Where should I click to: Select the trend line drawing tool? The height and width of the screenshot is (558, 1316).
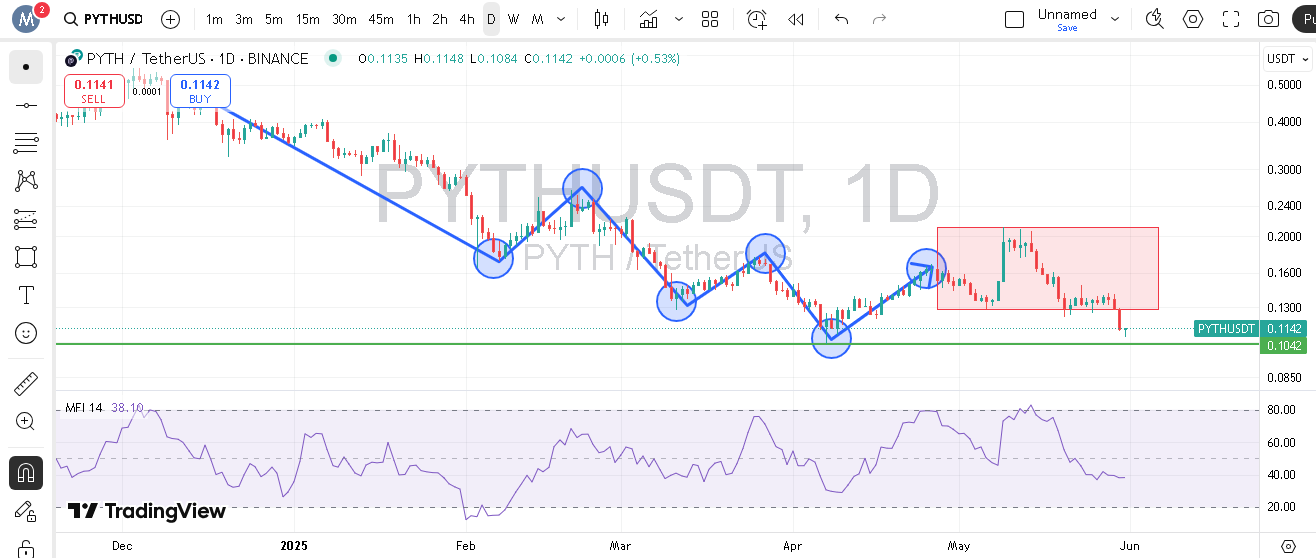(26, 105)
